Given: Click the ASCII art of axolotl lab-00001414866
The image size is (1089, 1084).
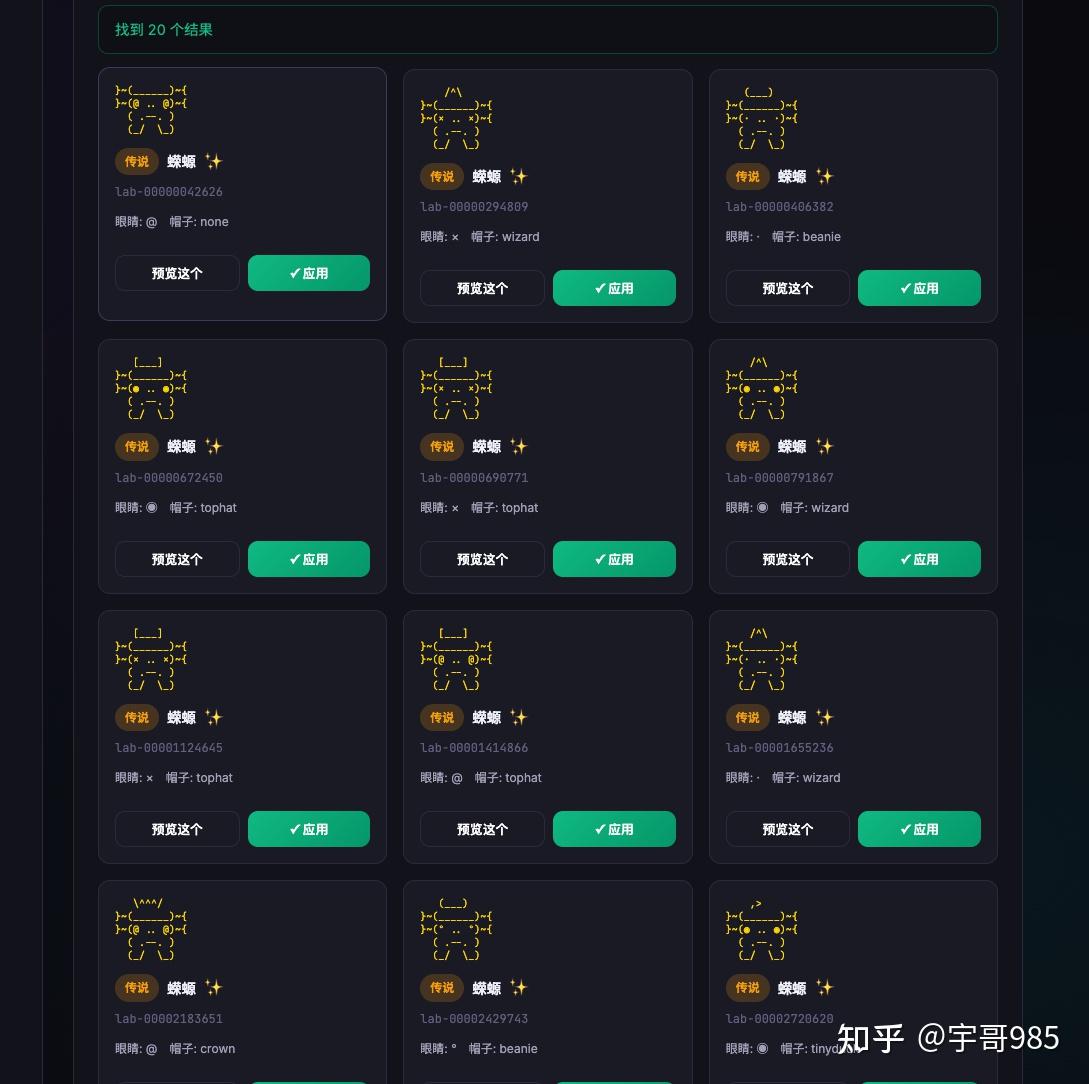Looking at the screenshot, I should click(455, 660).
